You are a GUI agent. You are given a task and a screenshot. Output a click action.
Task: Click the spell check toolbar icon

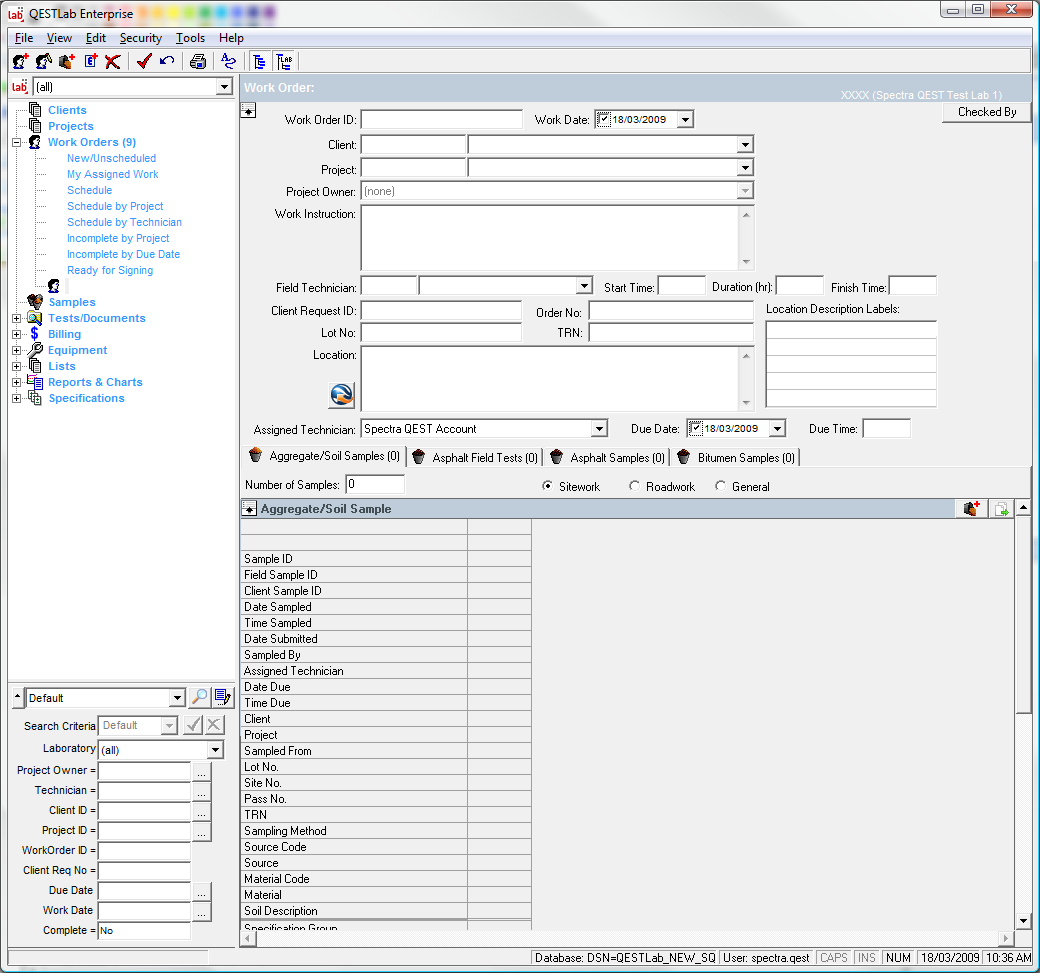(x=229, y=62)
